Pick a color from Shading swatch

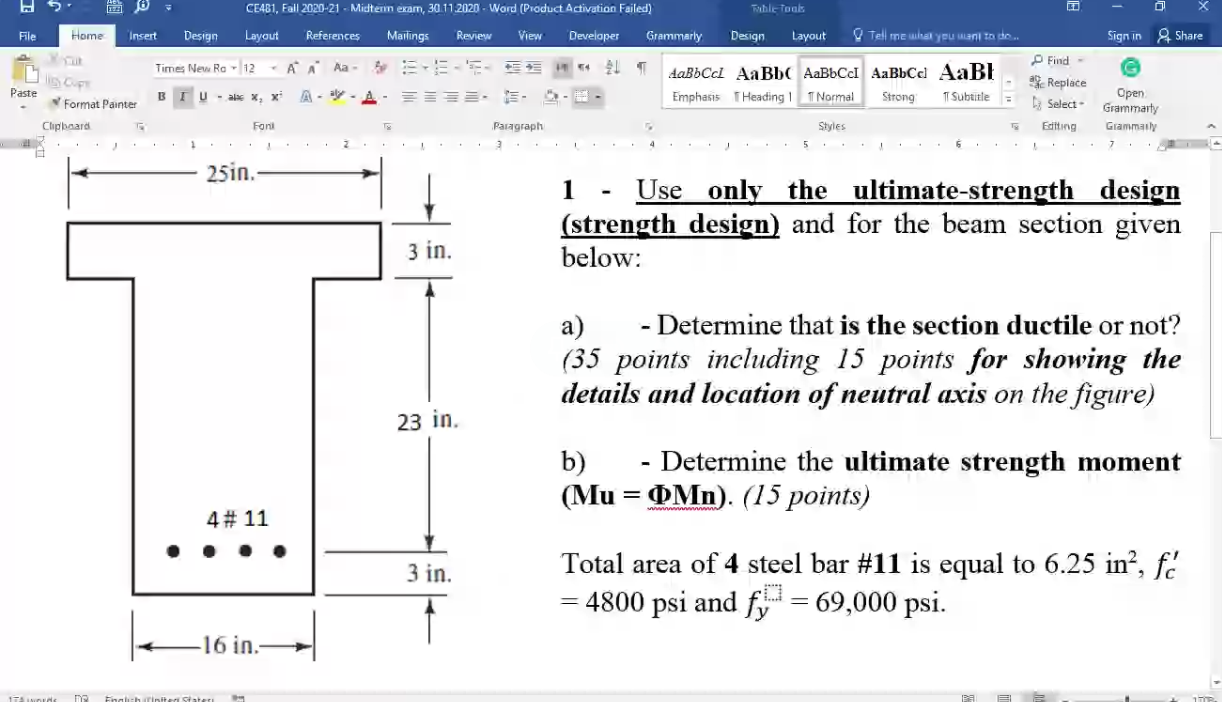pos(551,97)
